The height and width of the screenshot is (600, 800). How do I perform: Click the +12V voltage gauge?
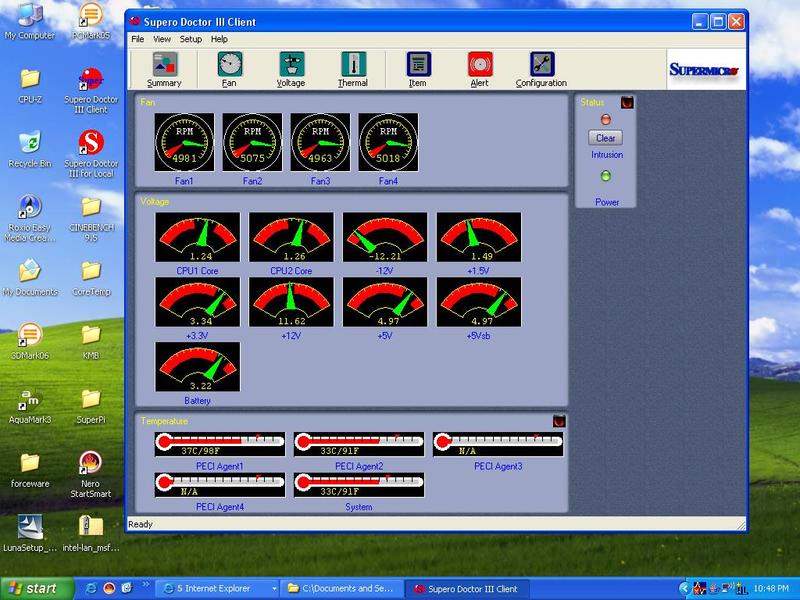click(x=291, y=302)
